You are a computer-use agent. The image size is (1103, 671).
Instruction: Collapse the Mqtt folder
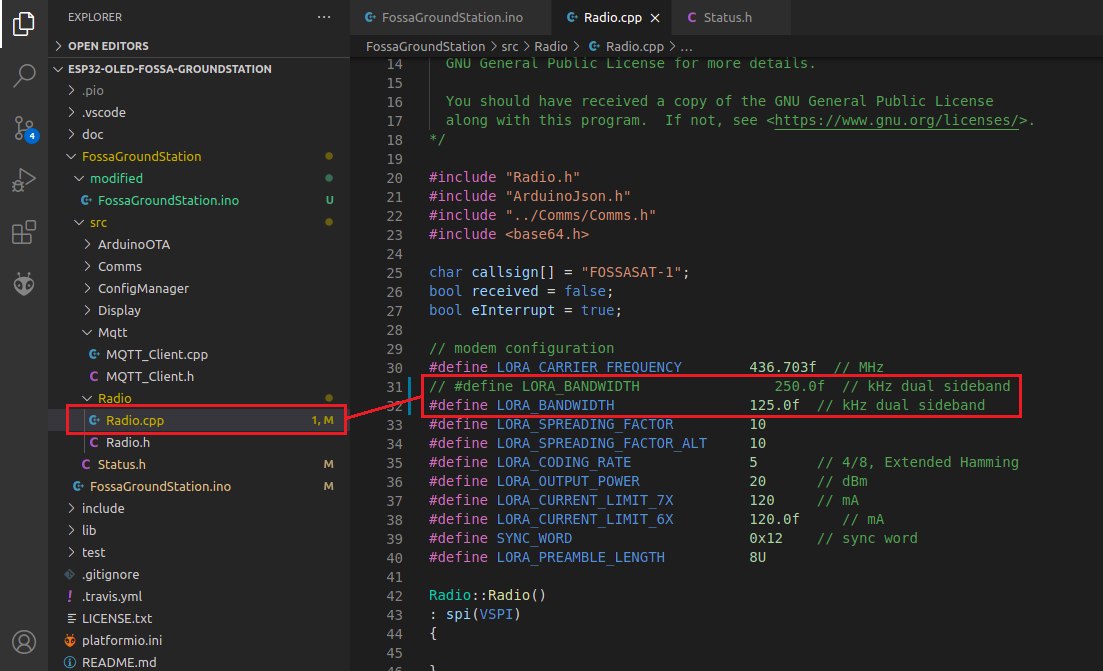pos(112,332)
